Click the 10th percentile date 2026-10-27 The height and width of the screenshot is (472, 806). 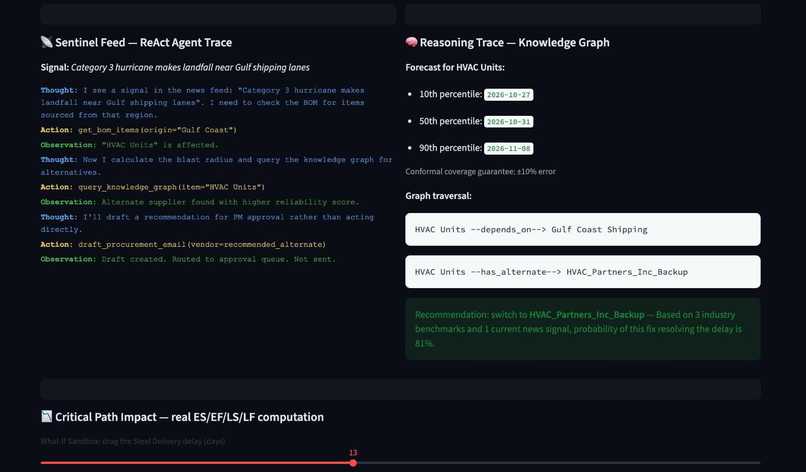(508, 95)
